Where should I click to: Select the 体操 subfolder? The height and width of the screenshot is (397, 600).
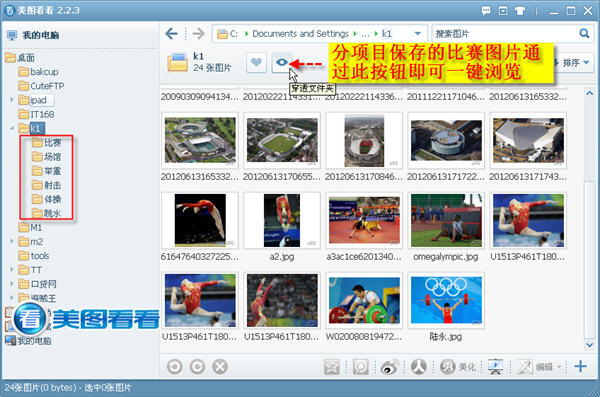[47, 199]
